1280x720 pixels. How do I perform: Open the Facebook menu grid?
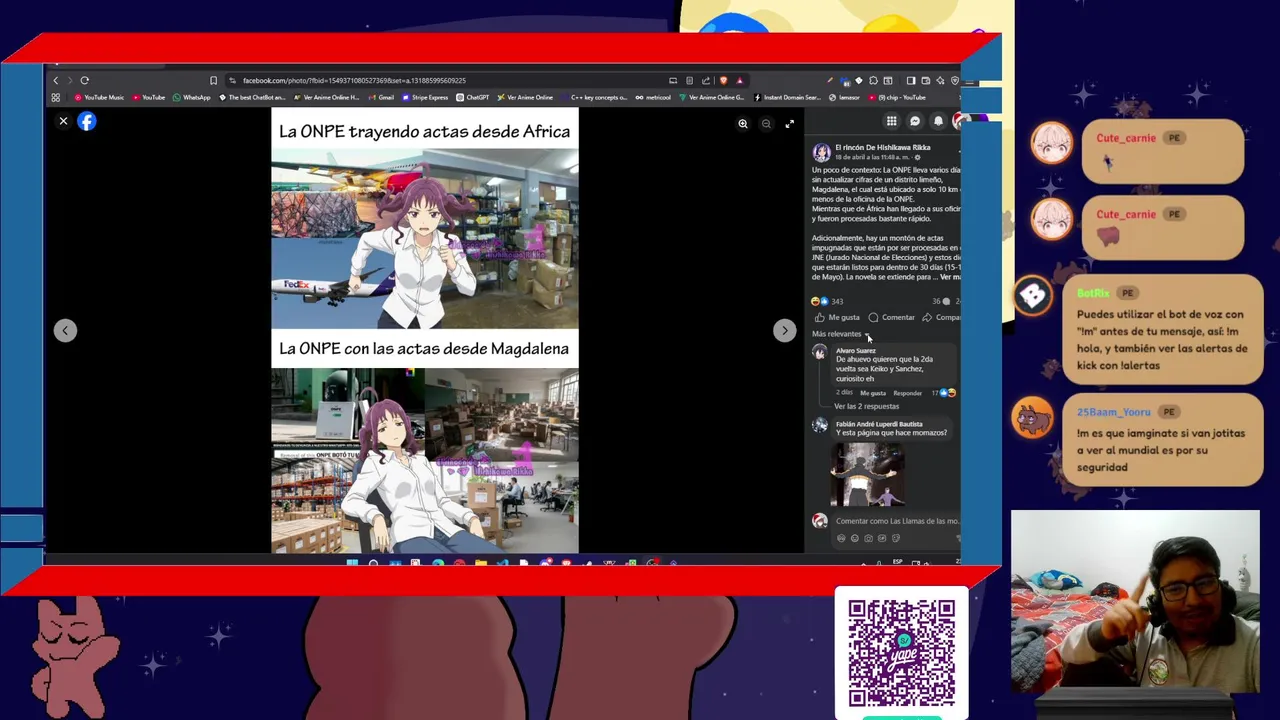pos(891,121)
